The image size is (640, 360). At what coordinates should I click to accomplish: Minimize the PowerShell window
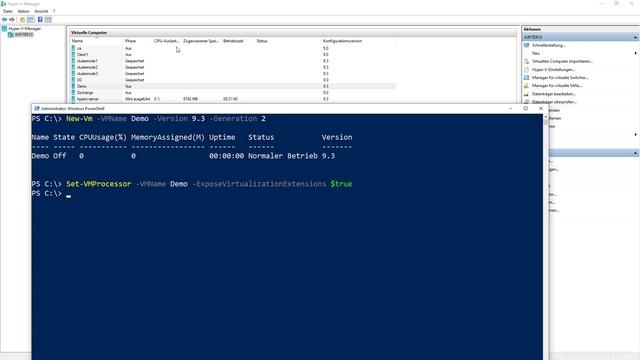pyautogui.click(x=511, y=109)
